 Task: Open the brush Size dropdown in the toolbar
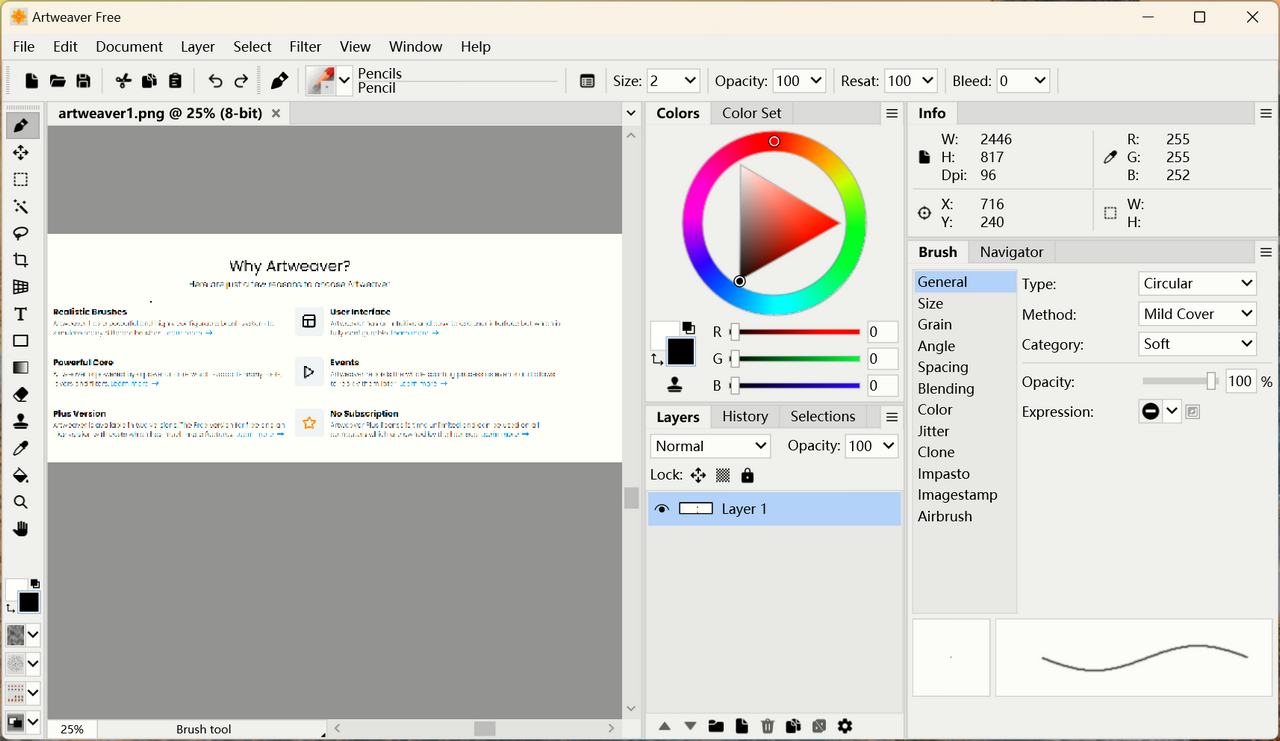click(x=673, y=80)
